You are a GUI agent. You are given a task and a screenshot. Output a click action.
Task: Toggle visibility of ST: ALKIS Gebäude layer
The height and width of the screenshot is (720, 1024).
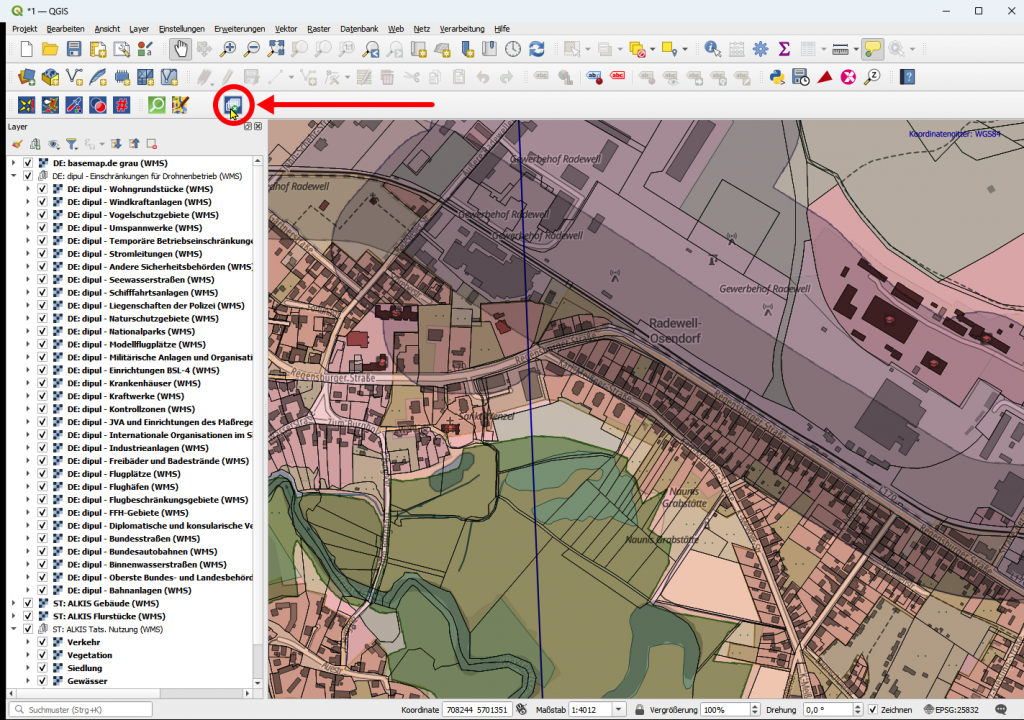pyautogui.click(x=28, y=604)
